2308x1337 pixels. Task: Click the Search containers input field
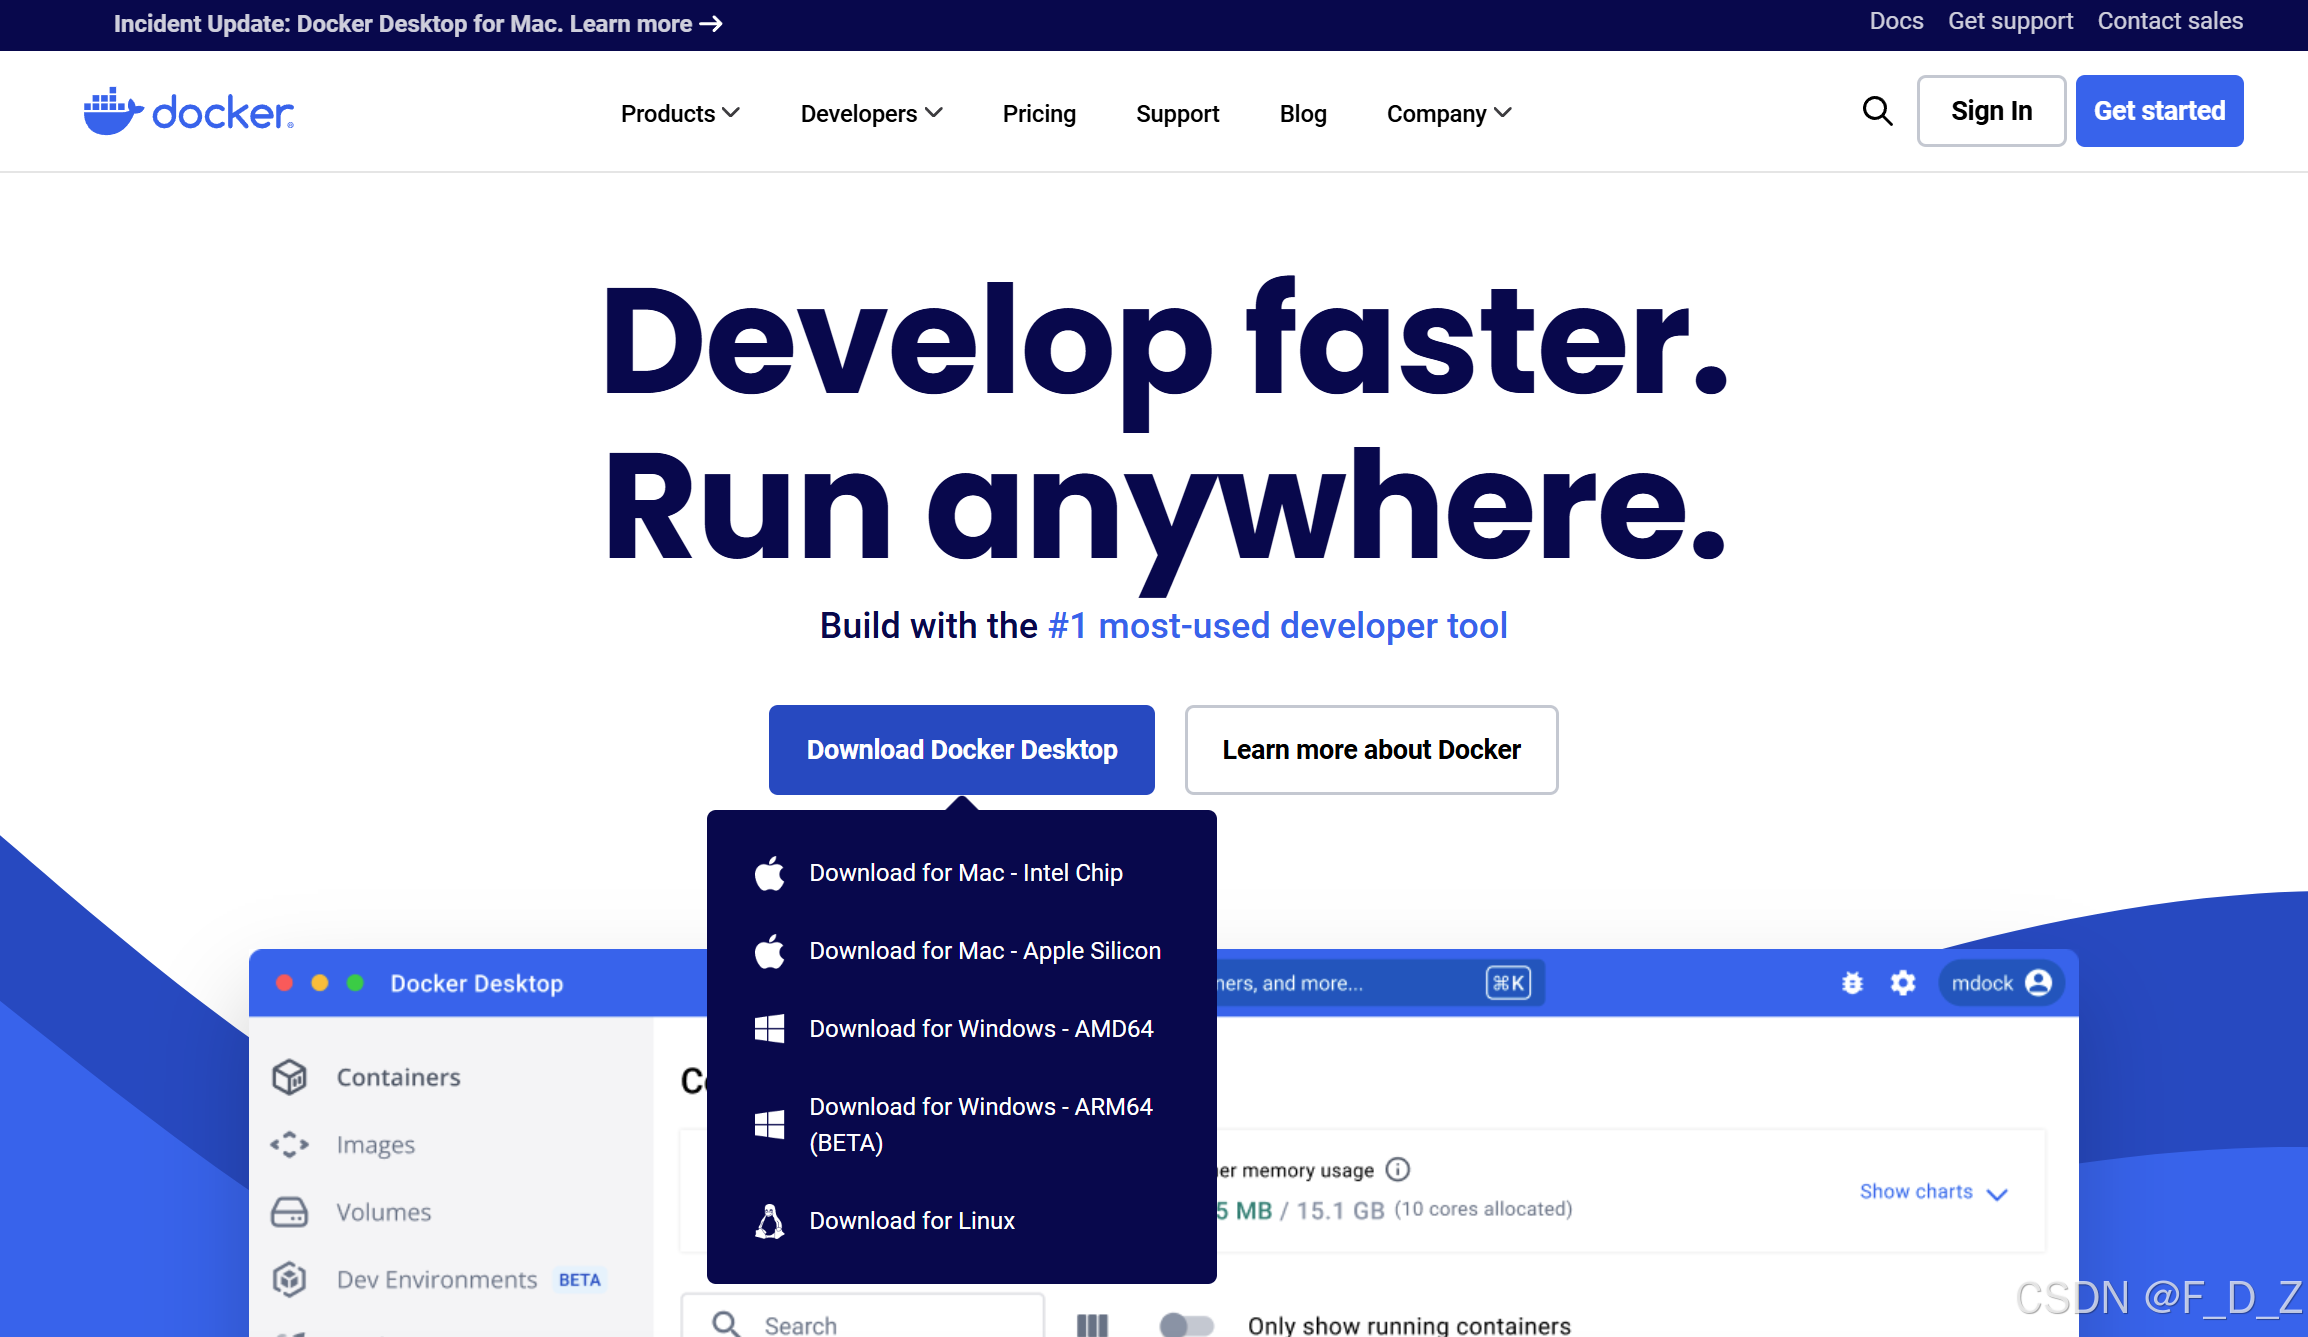point(863,1317)
